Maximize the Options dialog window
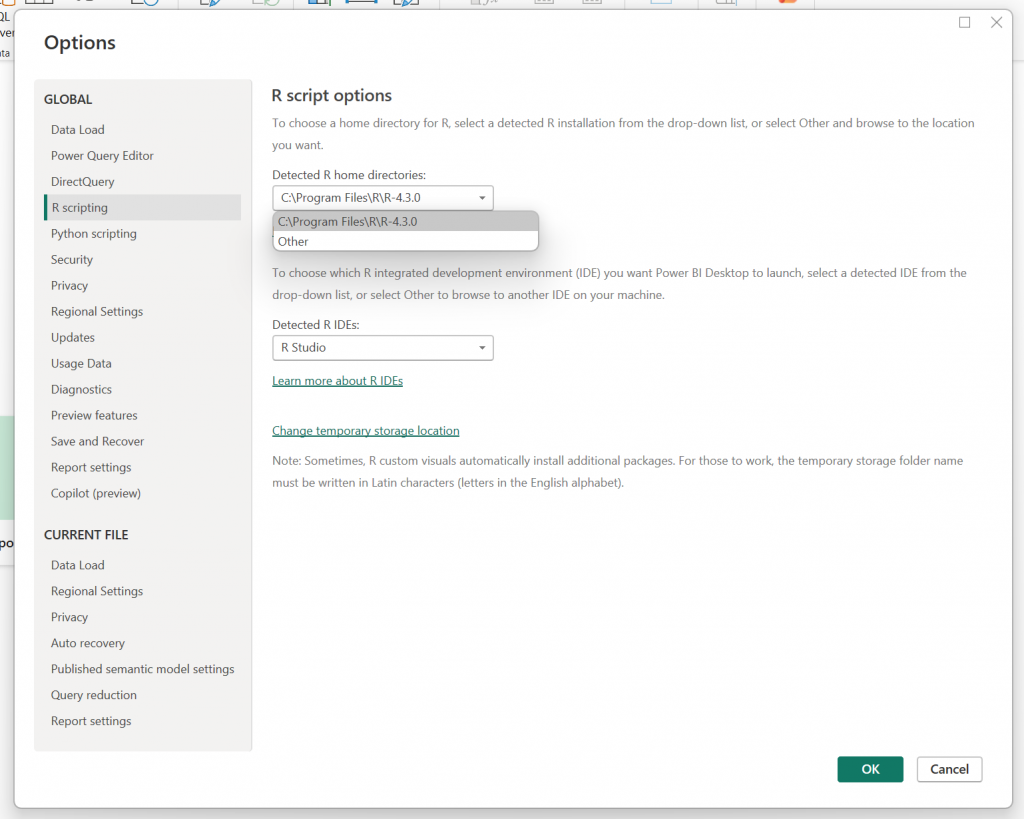Viewport: 1024px width, 819px height. pos(965,22)
